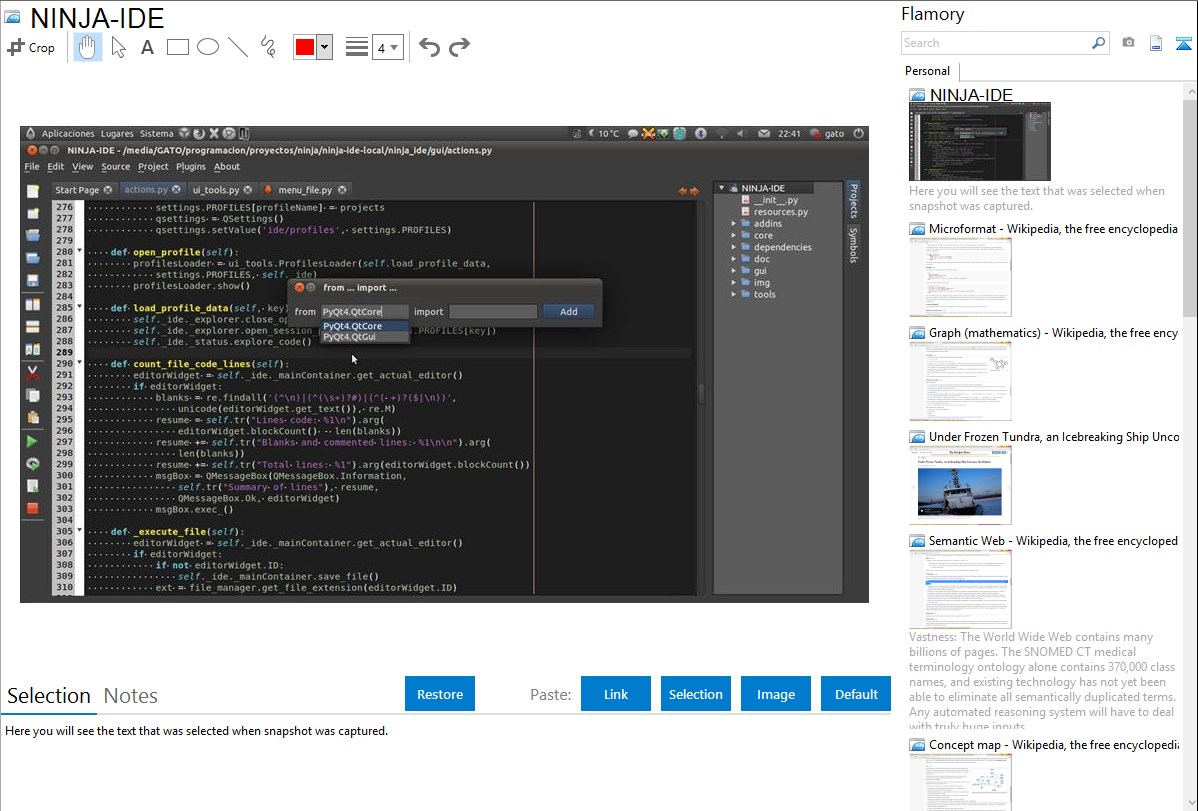1198x811 pixels.
Task: Pick the rectangle shape tool
Action: click(x=177, y=47)
